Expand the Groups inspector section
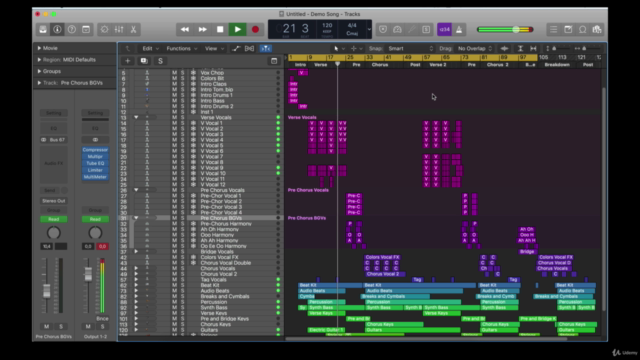 39,71
